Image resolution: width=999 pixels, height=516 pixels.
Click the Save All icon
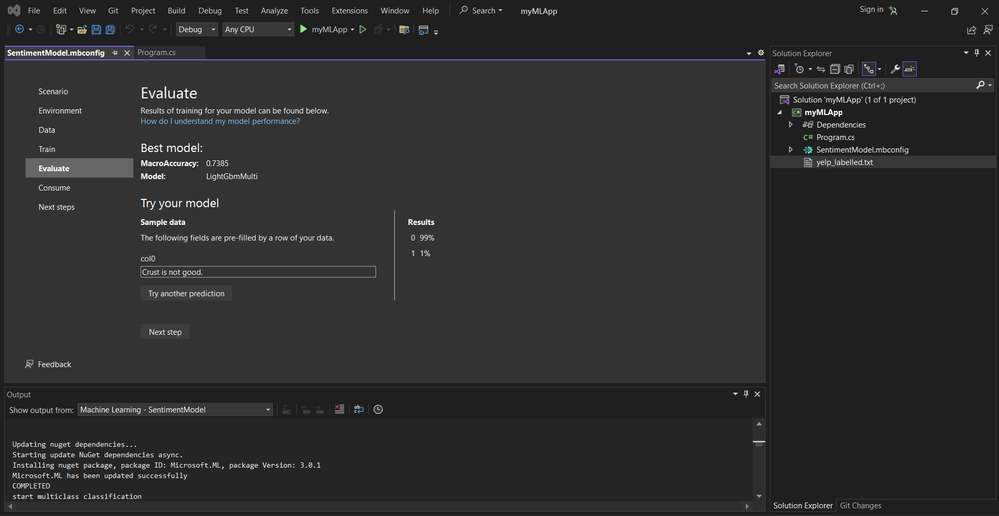click(110, 29)
